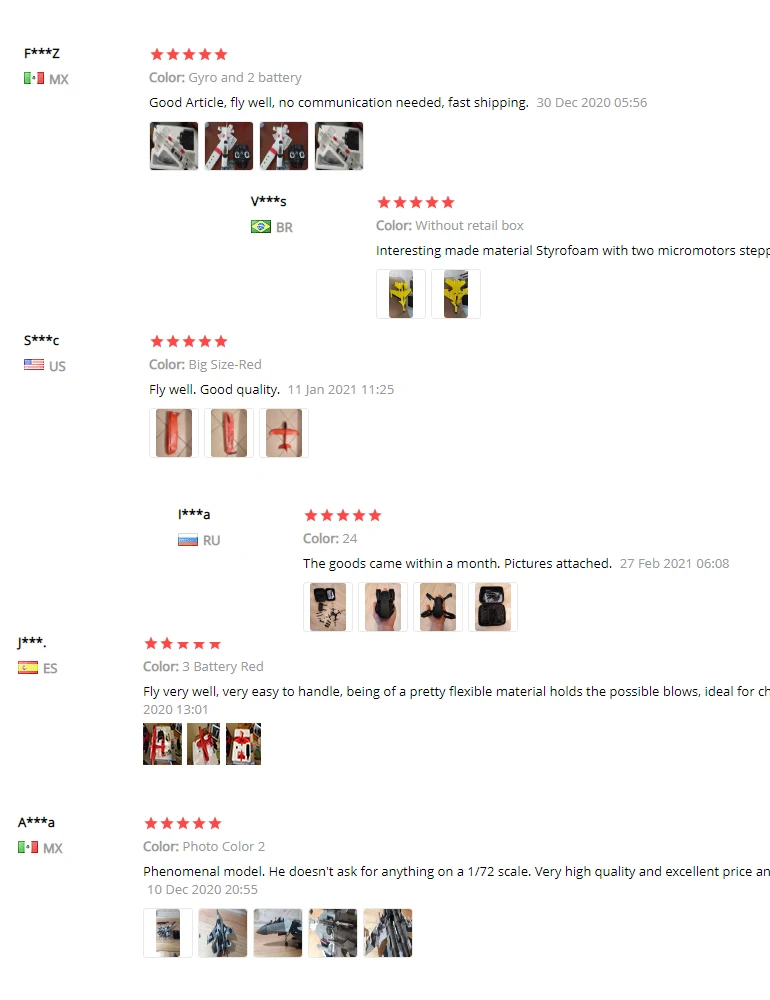Open first red plane photo by J***.
This screenshot has width=770, height=1000.
[162, 744]
